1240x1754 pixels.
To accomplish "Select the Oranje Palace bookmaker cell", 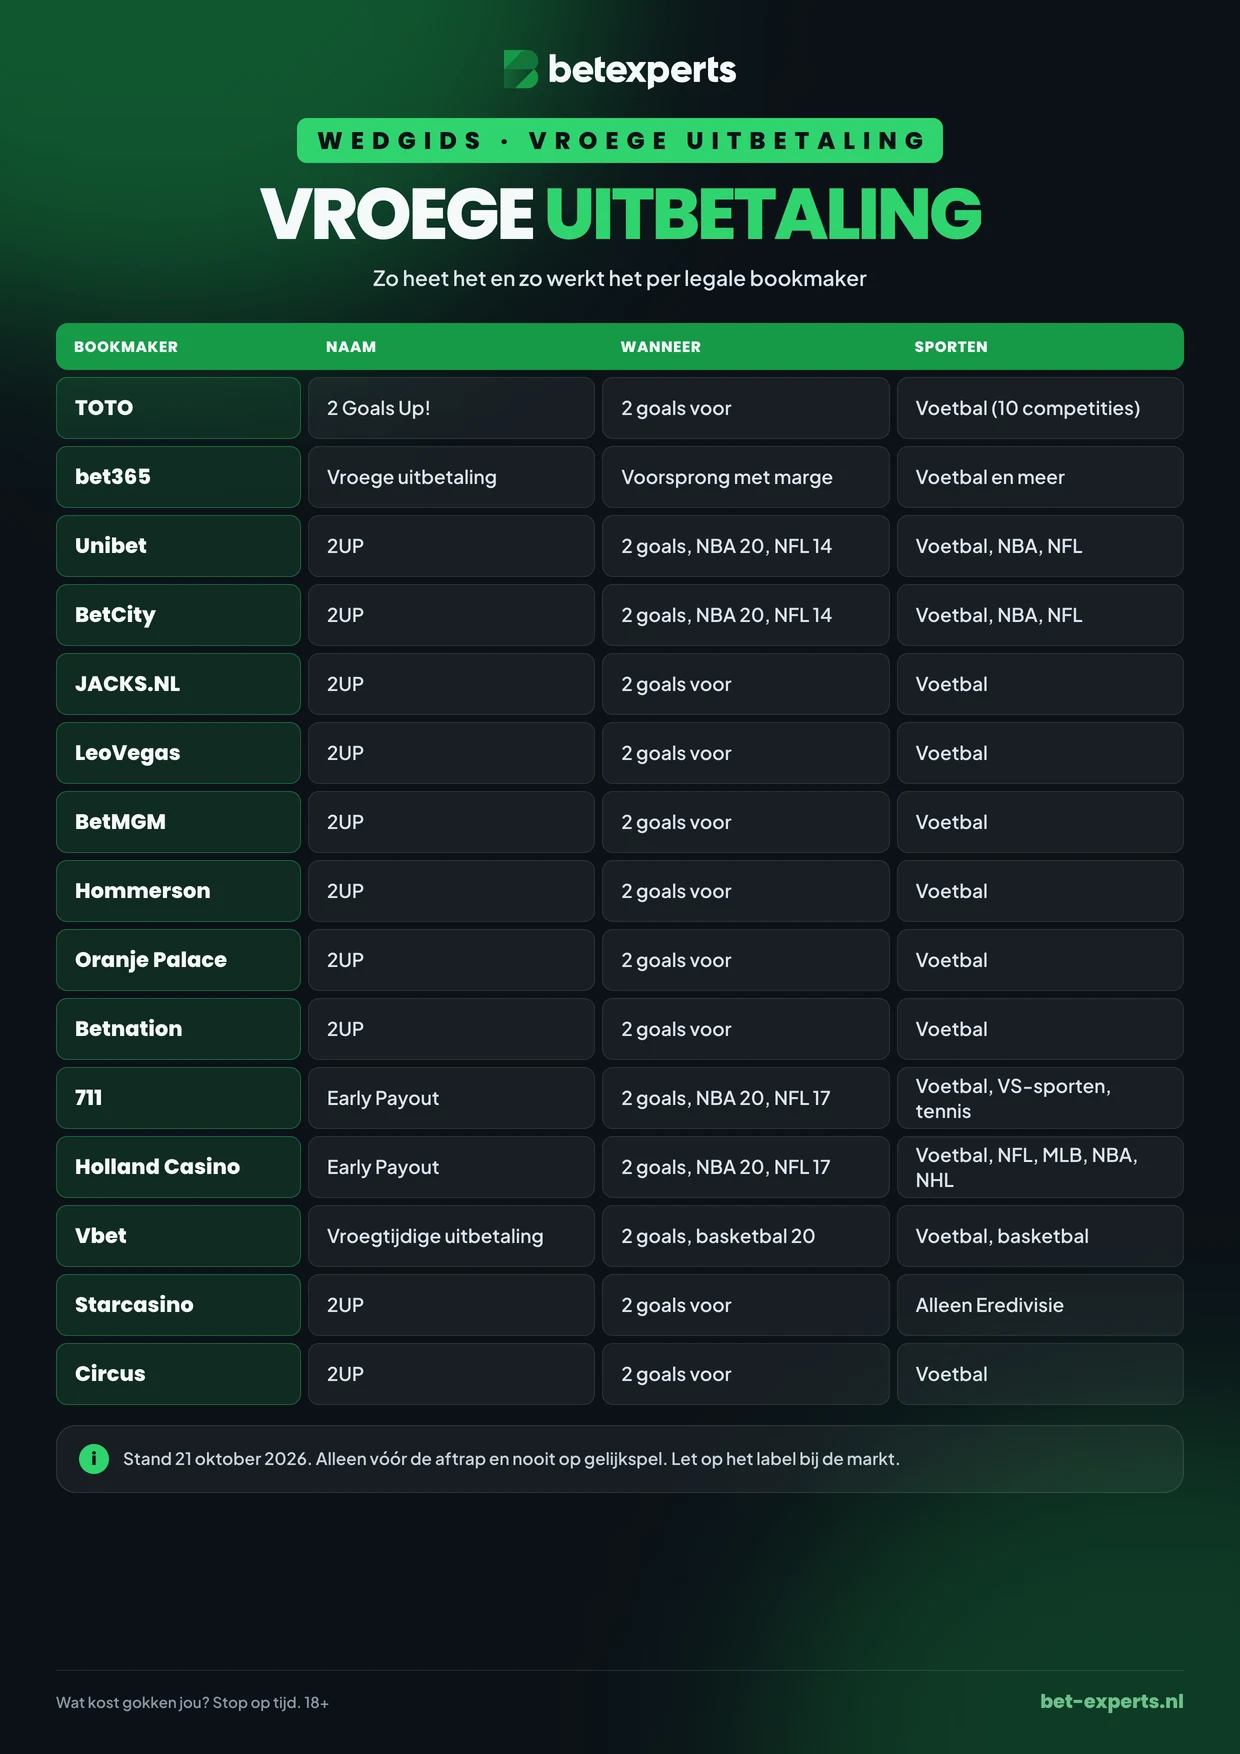I will 178,960.
